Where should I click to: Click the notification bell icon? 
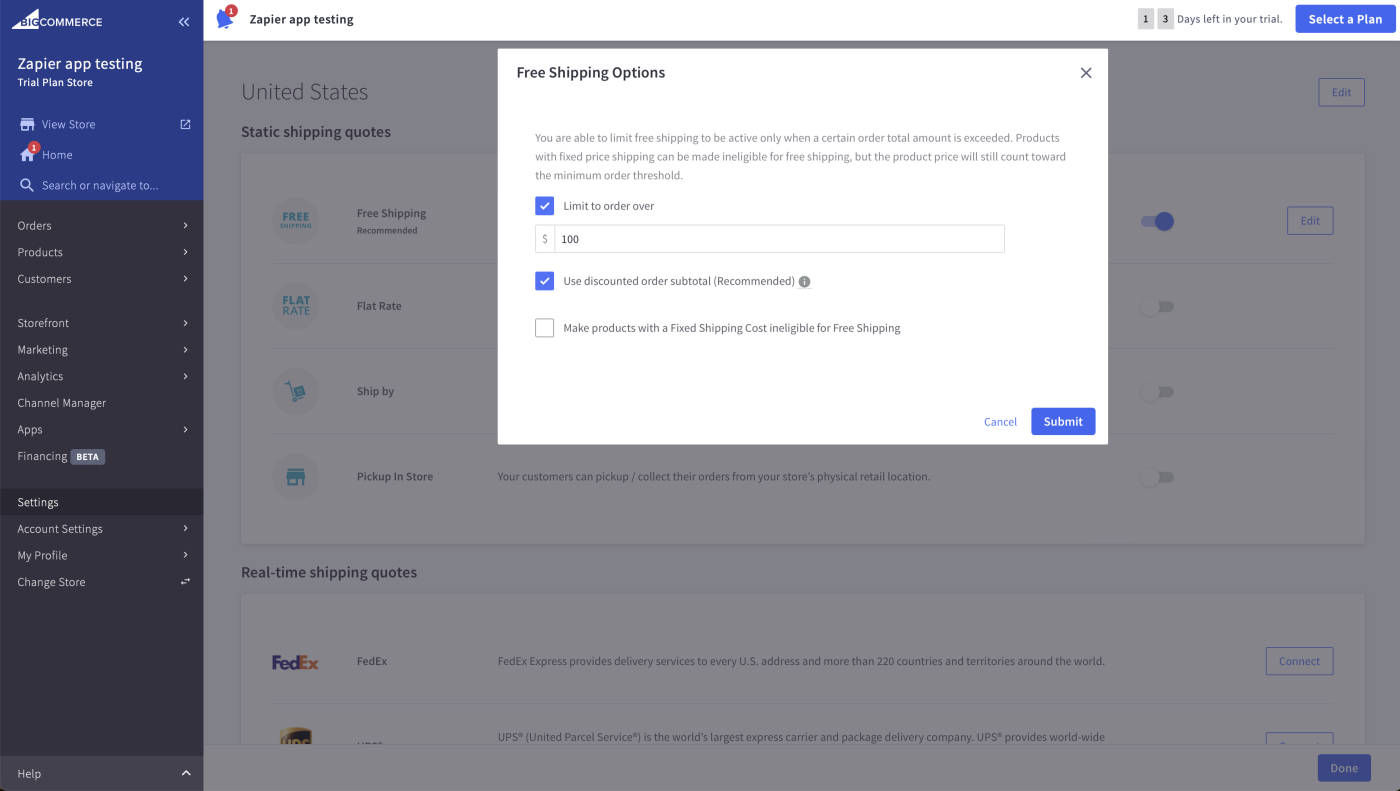point(225,19)
